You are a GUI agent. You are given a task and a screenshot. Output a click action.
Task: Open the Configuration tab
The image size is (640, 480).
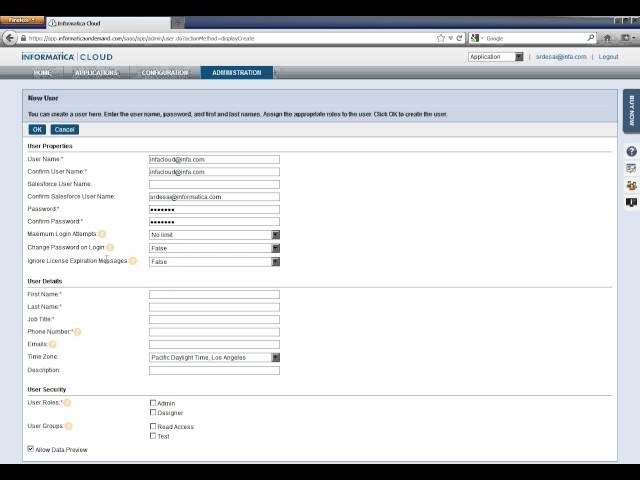(x=165, y=73)
